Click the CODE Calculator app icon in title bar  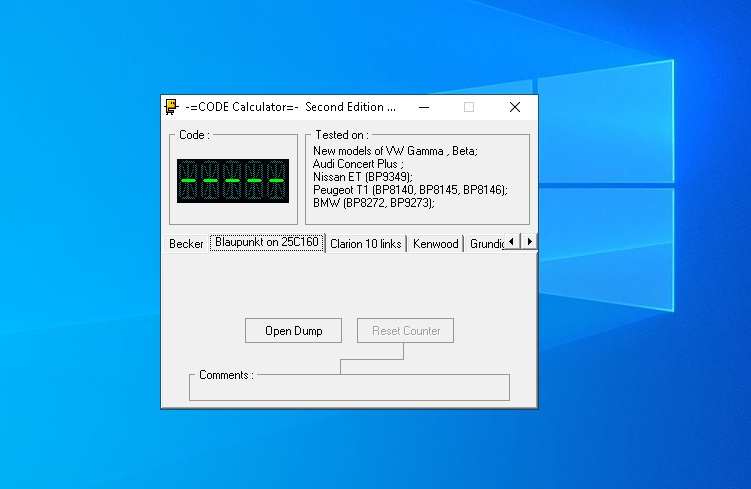(x=172, y=107)
